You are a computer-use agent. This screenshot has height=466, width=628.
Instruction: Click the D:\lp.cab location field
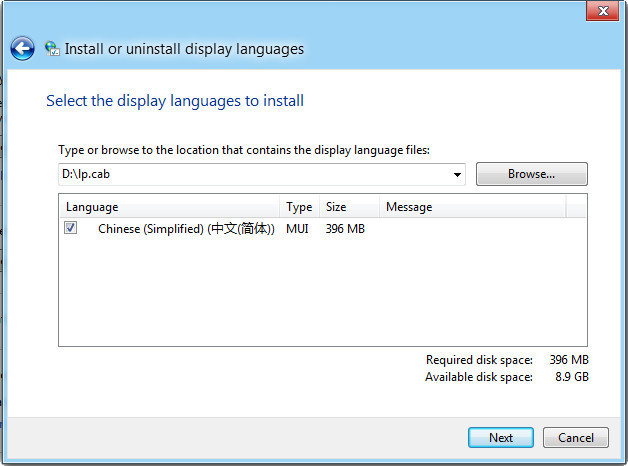[262, 174]
